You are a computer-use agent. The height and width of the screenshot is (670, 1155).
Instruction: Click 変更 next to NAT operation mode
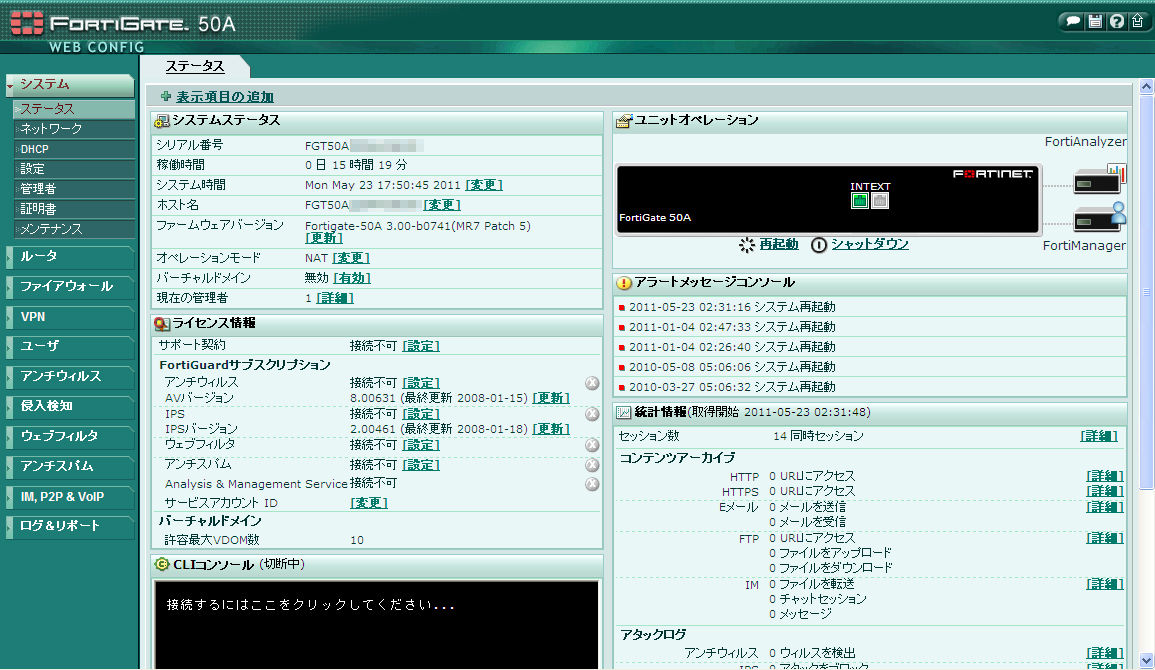coord(351,258)
